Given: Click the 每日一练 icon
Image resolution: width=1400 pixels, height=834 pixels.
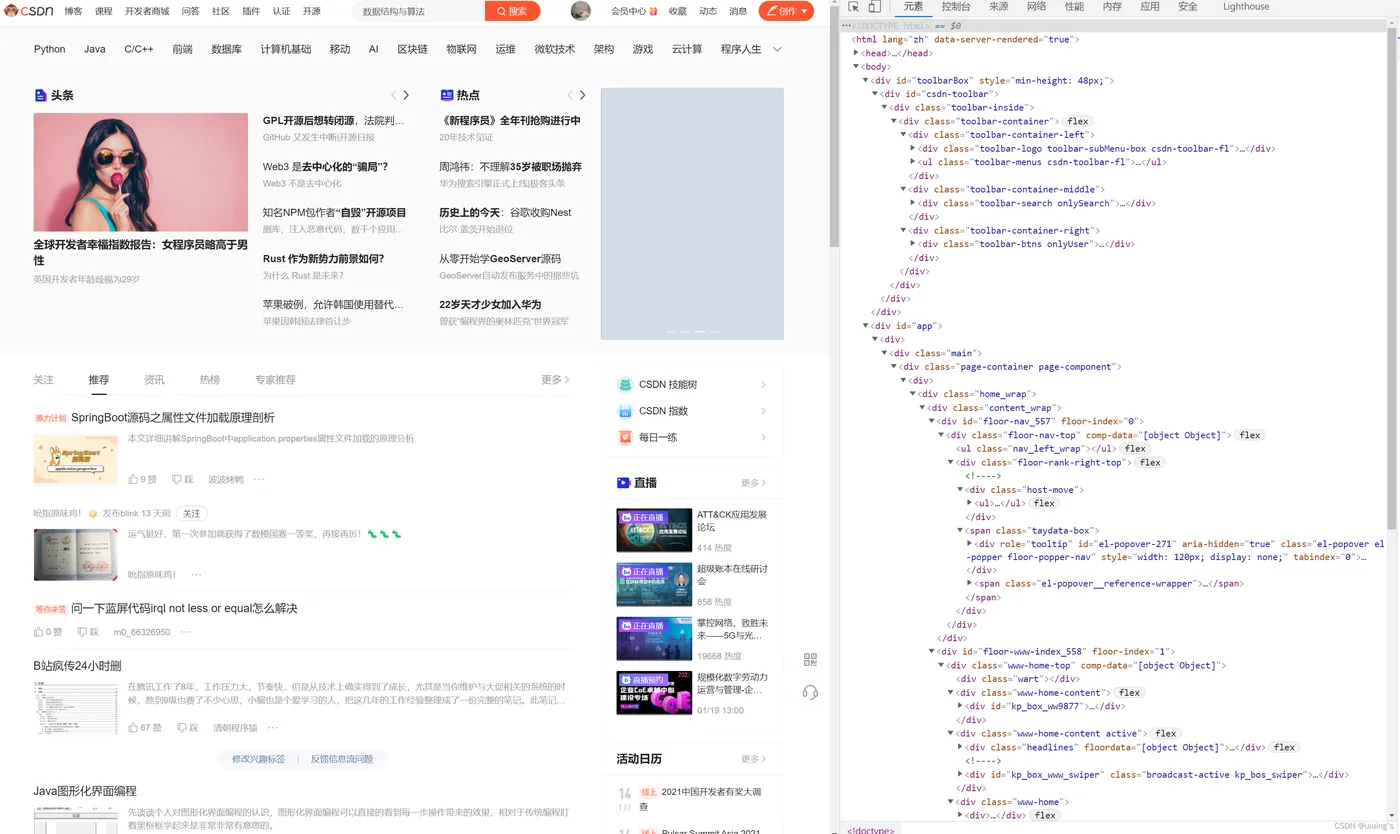Looking at the screenshot, I should [625, 438].
